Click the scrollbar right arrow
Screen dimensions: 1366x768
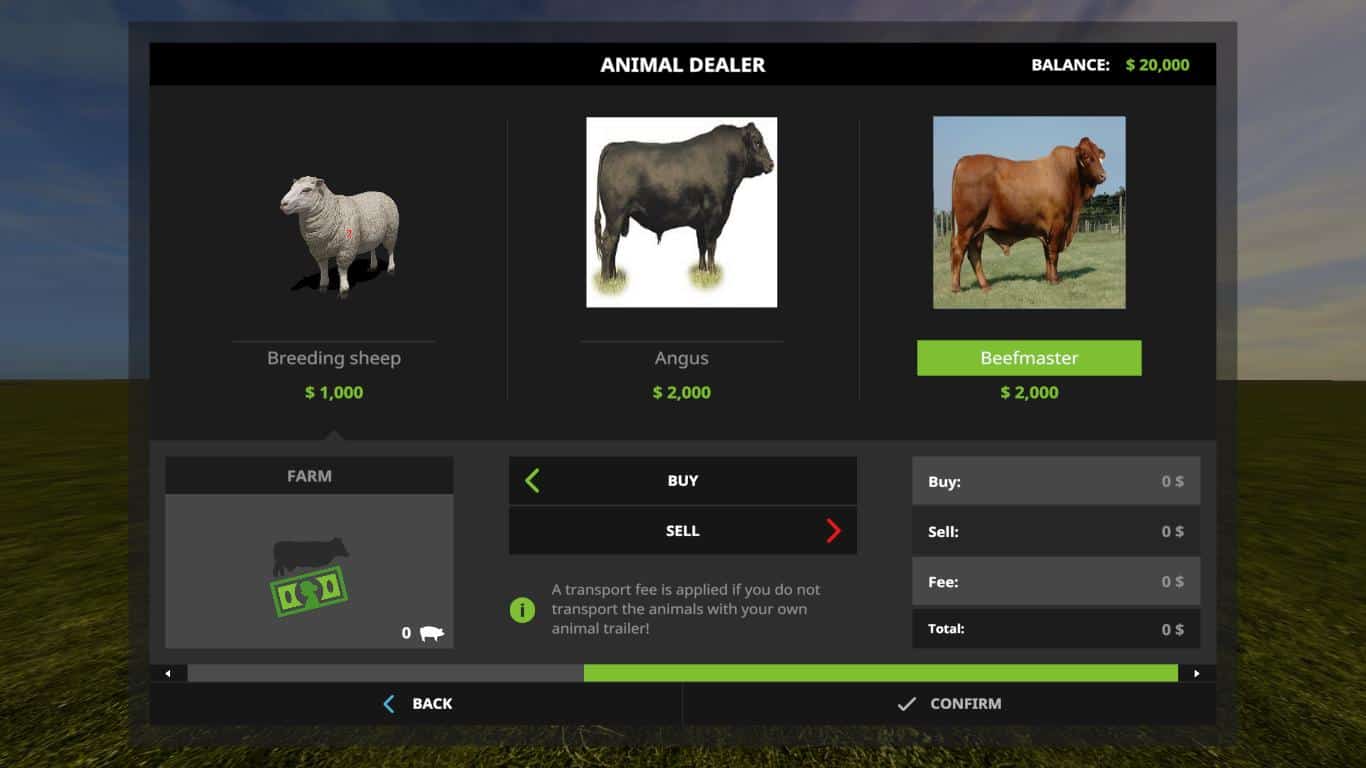coord(1197,674)
